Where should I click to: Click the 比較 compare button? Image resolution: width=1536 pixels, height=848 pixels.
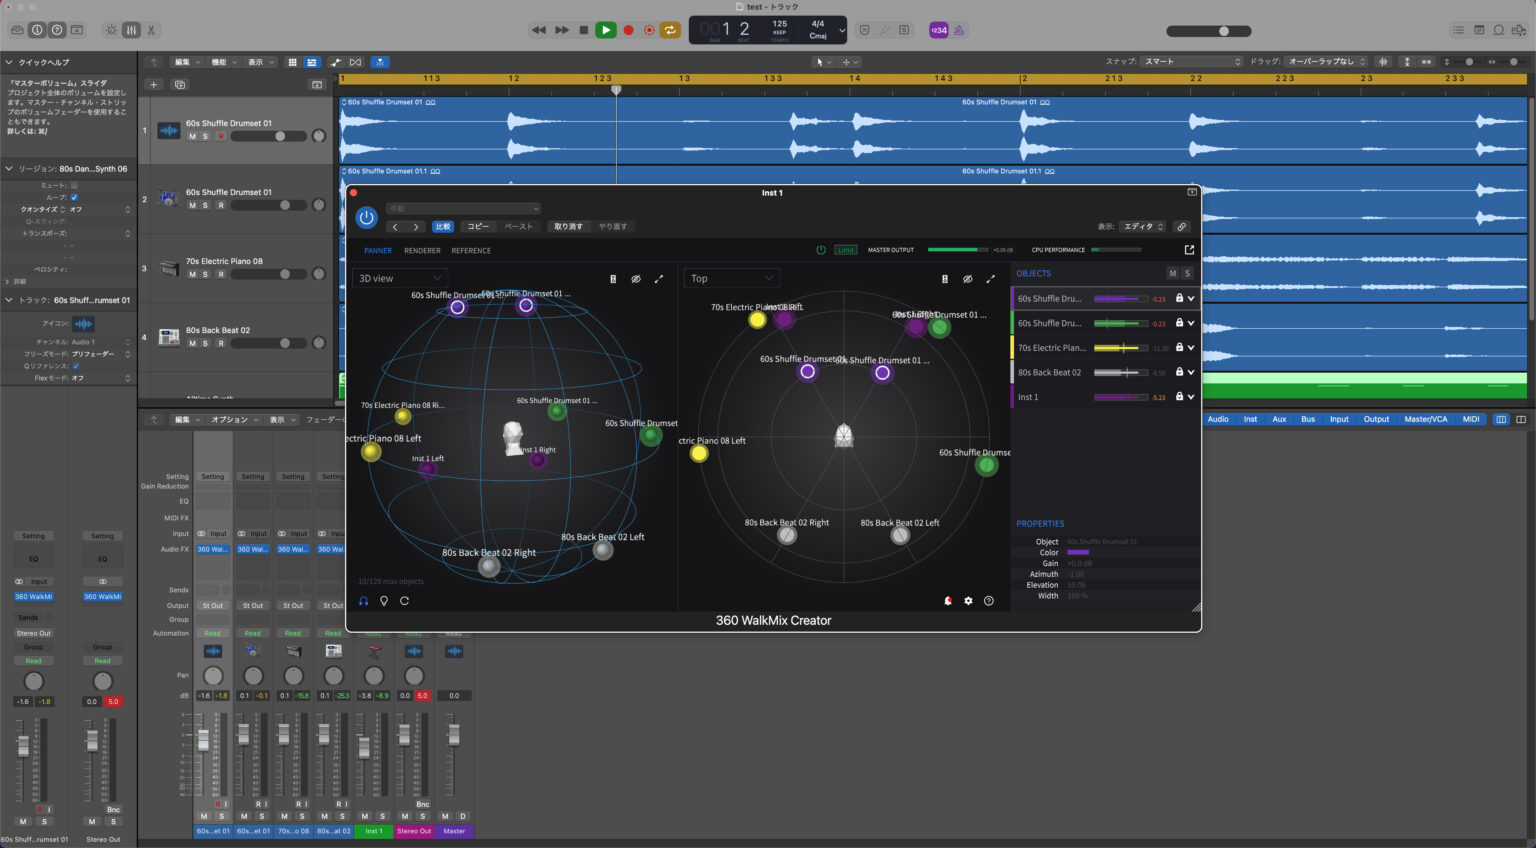[x=443, y=226]
